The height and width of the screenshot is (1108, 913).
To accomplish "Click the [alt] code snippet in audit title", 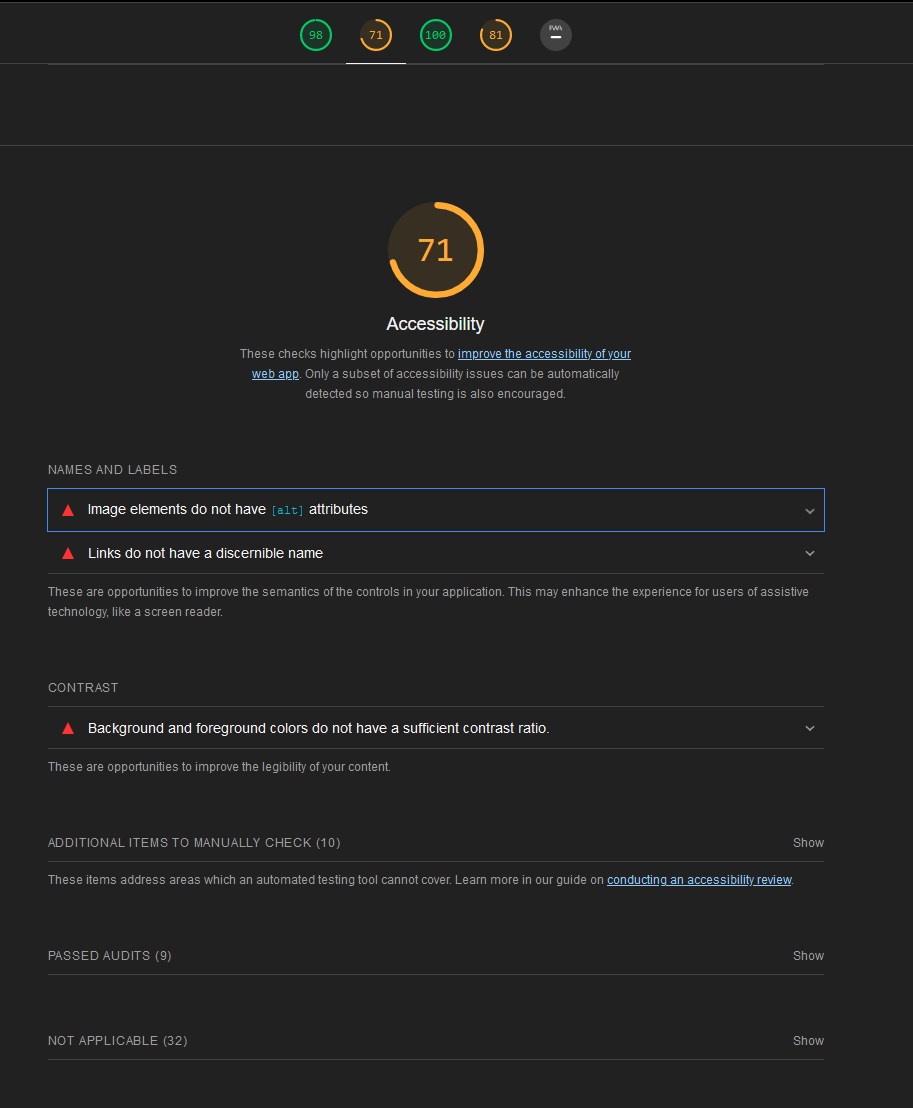I will 288,510.
